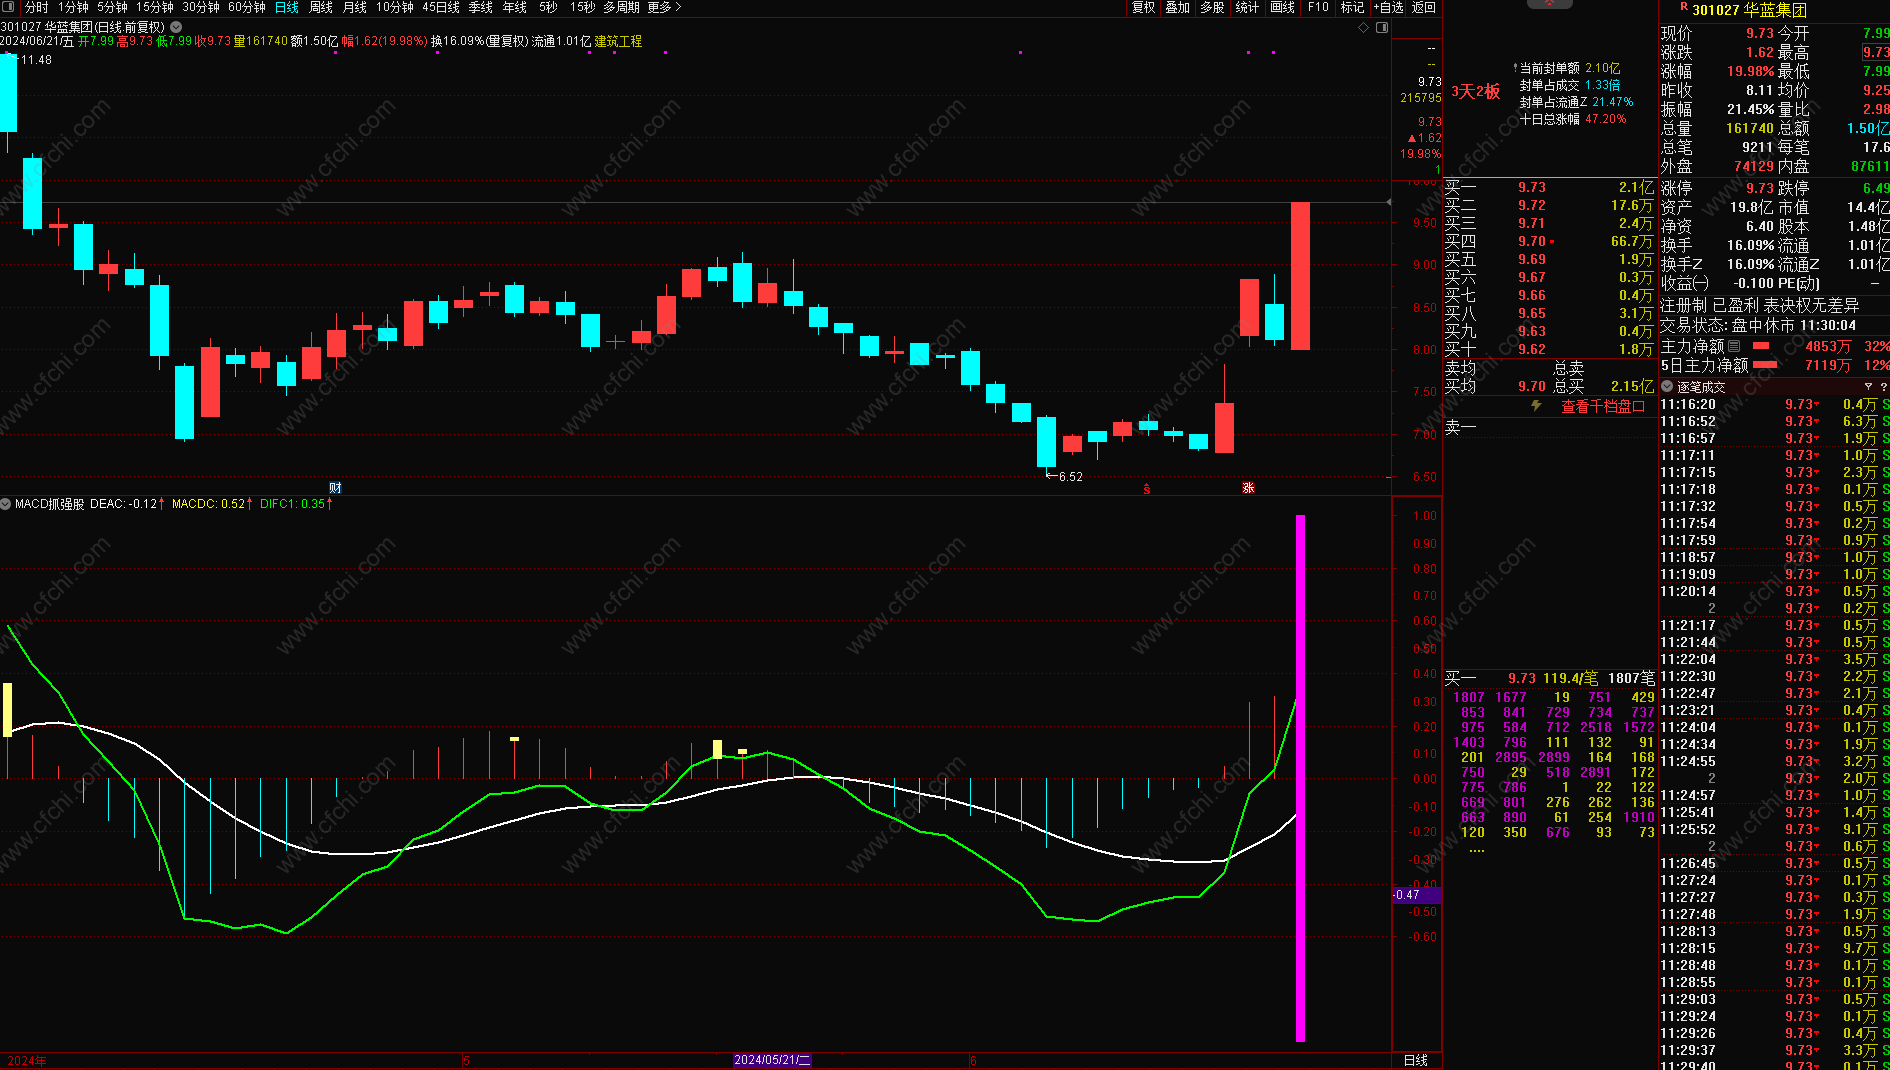Viewport: 1890px width, 1070px height.
Task: Select the 15分钟 period tab
Action: tap(155, 7)
